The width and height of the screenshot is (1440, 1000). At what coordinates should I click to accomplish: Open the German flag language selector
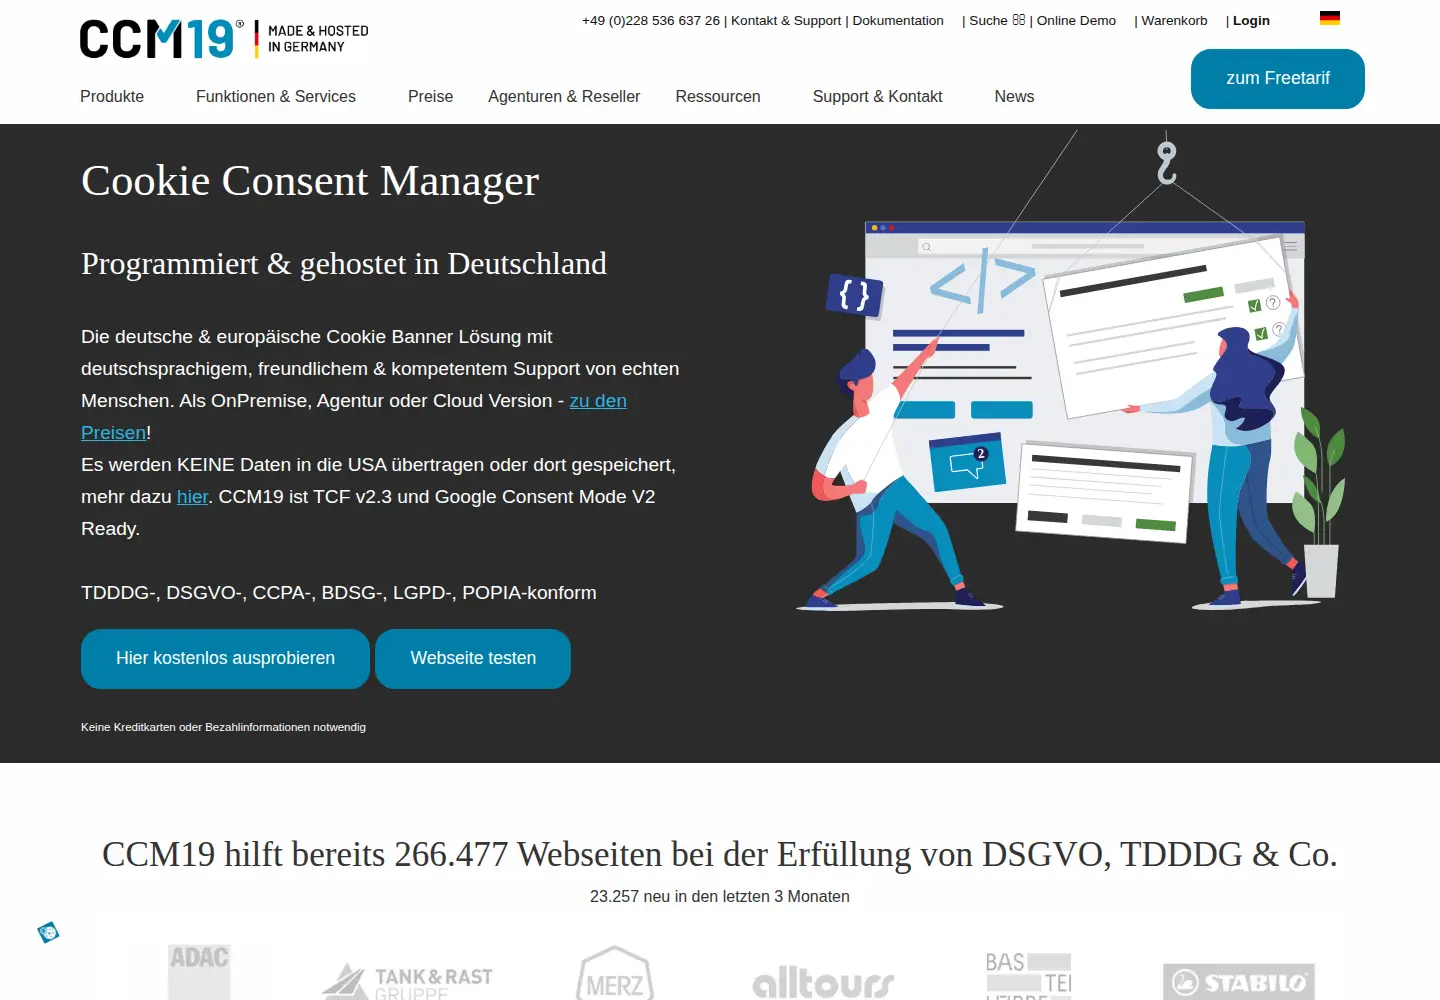point(1329,18)
